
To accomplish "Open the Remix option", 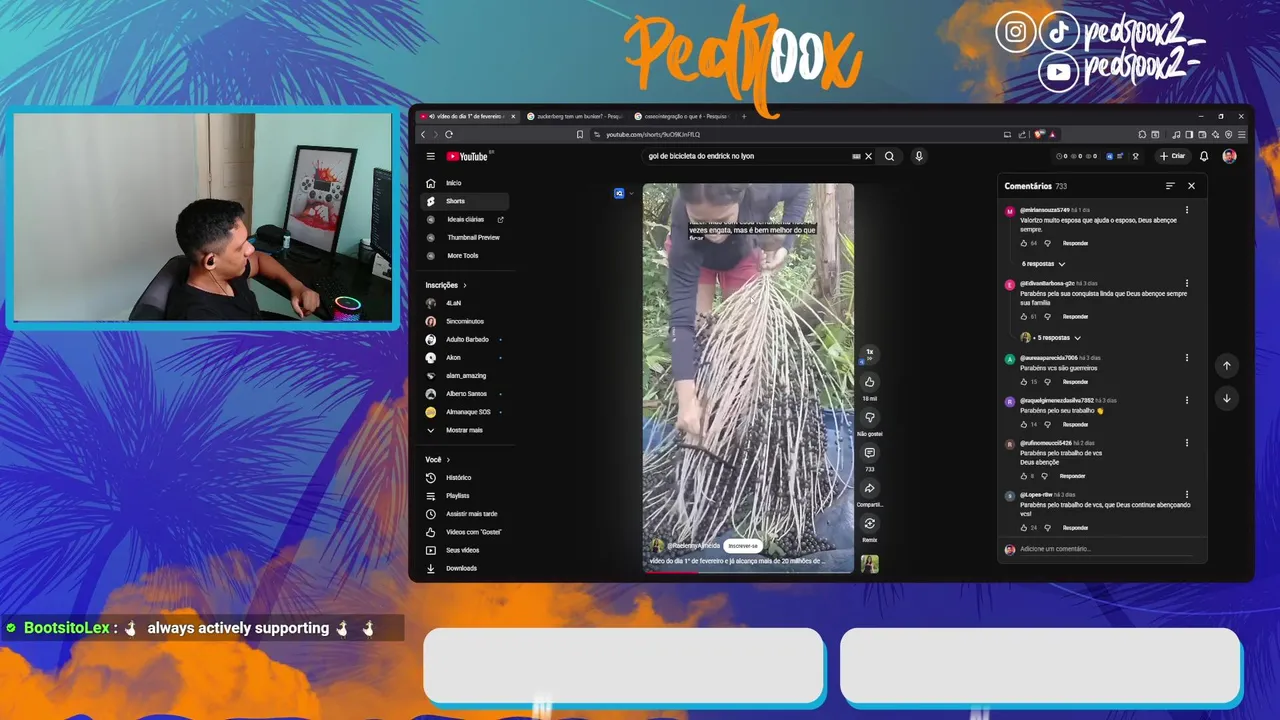I will 869,524.
